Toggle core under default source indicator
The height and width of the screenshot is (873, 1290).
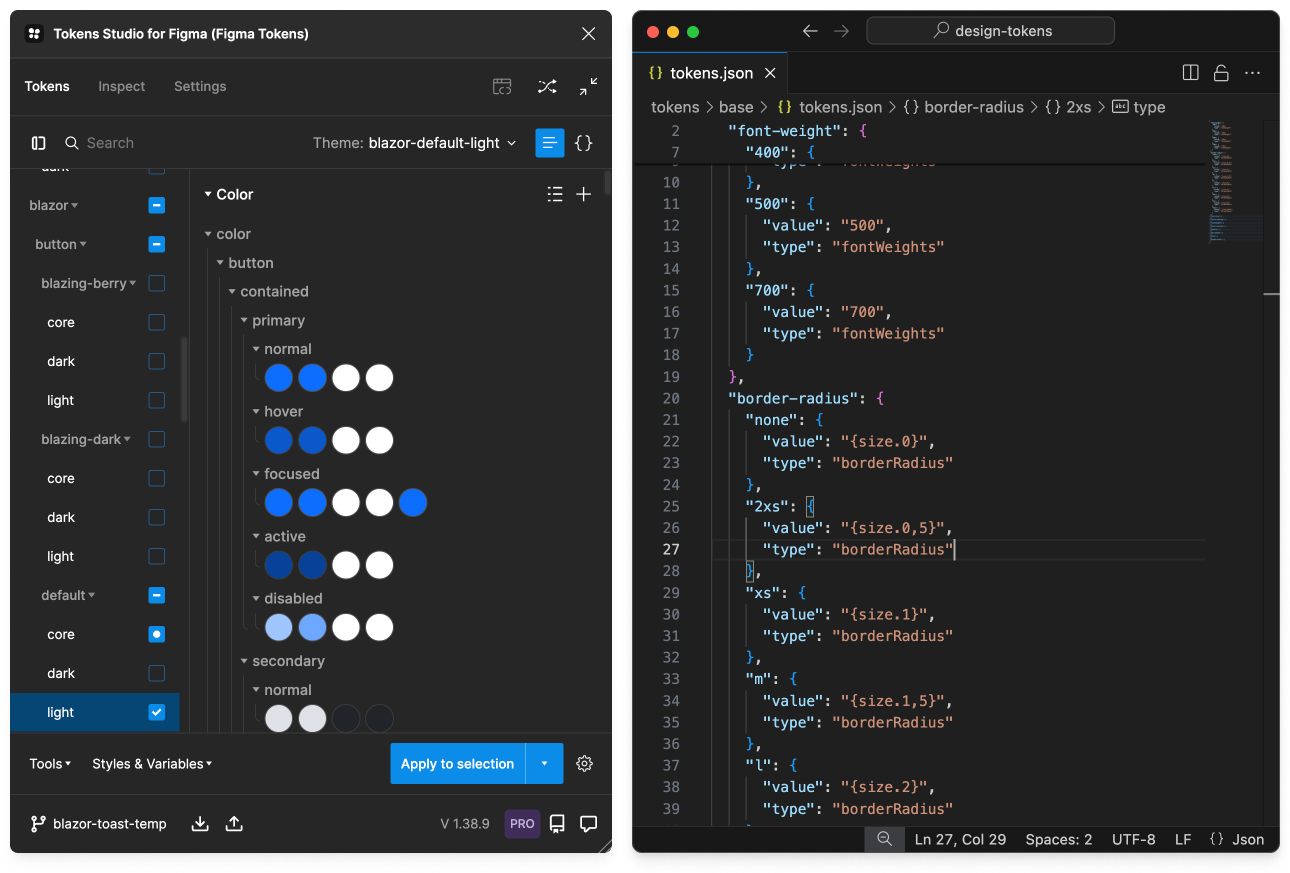click(157, 634)
